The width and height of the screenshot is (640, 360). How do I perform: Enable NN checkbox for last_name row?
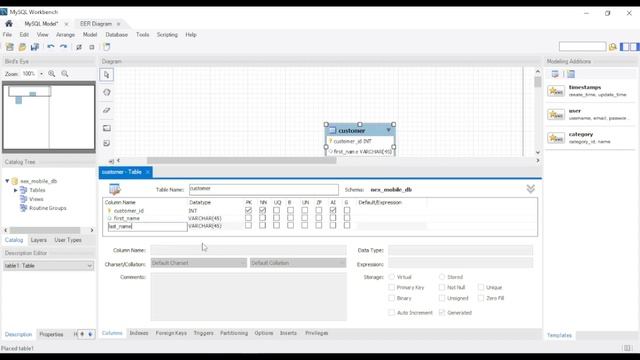tap(262, 225)
